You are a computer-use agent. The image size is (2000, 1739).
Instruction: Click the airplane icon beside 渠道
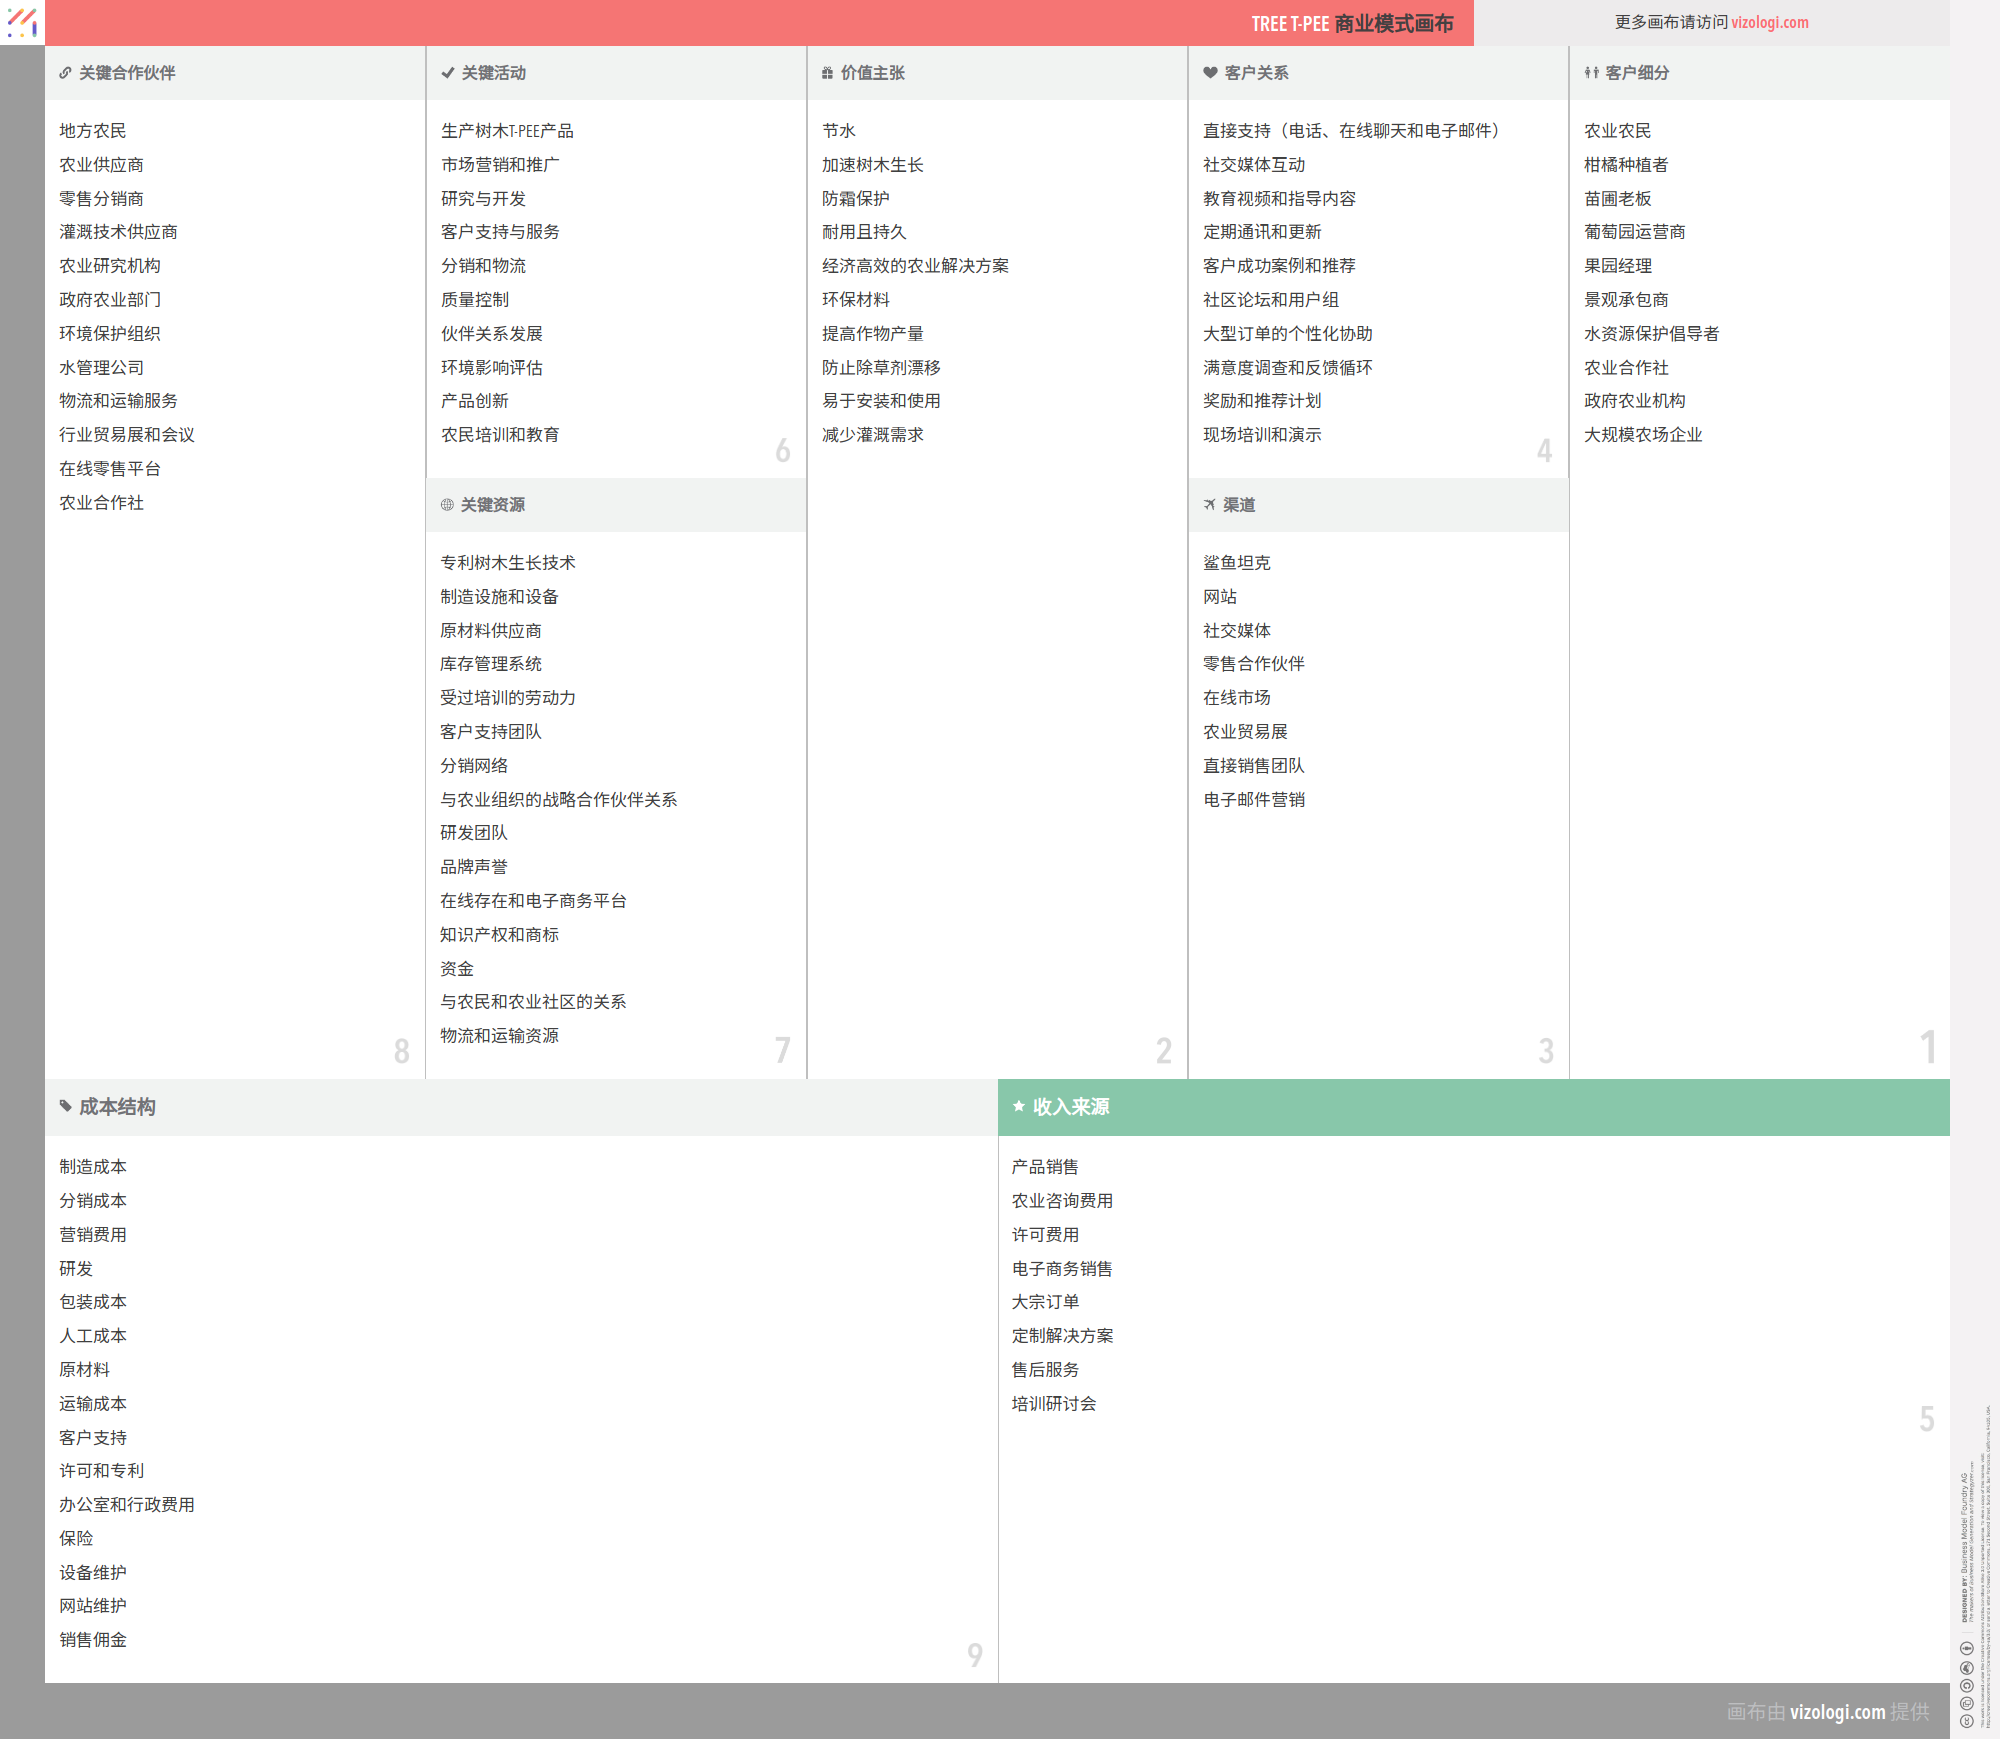(x=1210, y=505)
